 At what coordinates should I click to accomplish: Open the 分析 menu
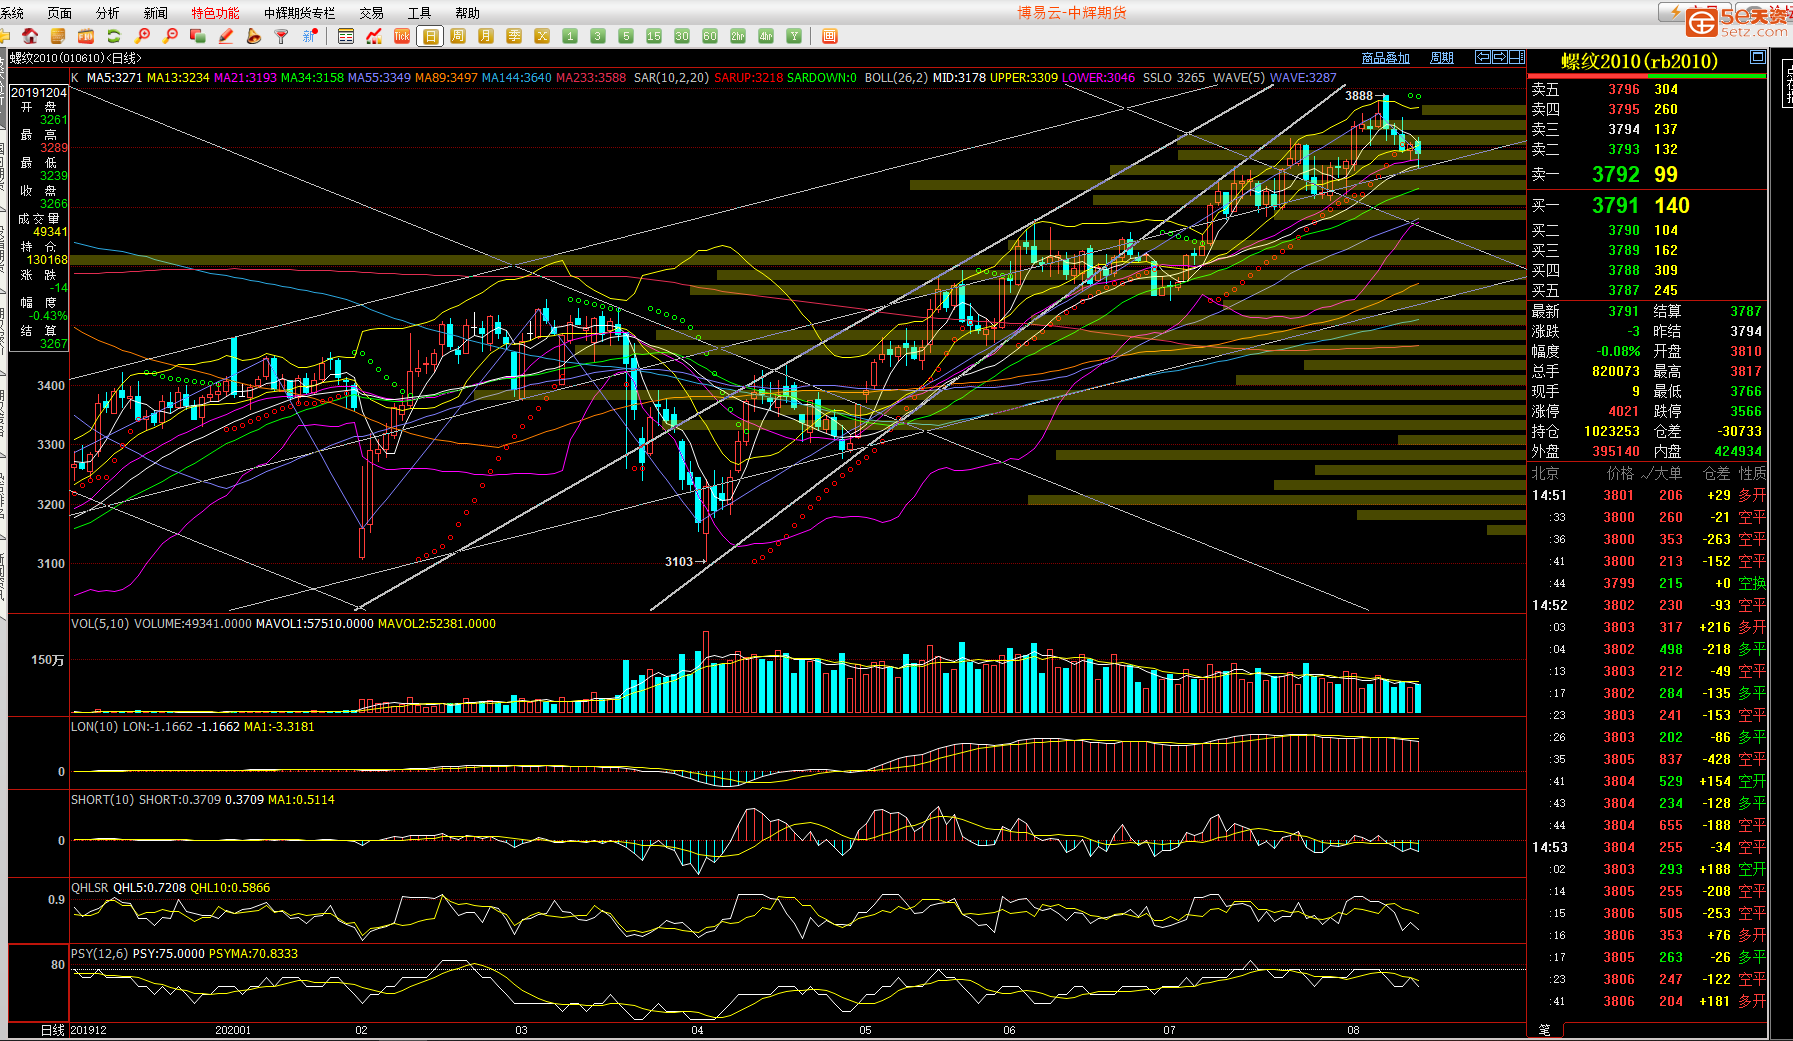pyautogui.click(x=108, y=13)
